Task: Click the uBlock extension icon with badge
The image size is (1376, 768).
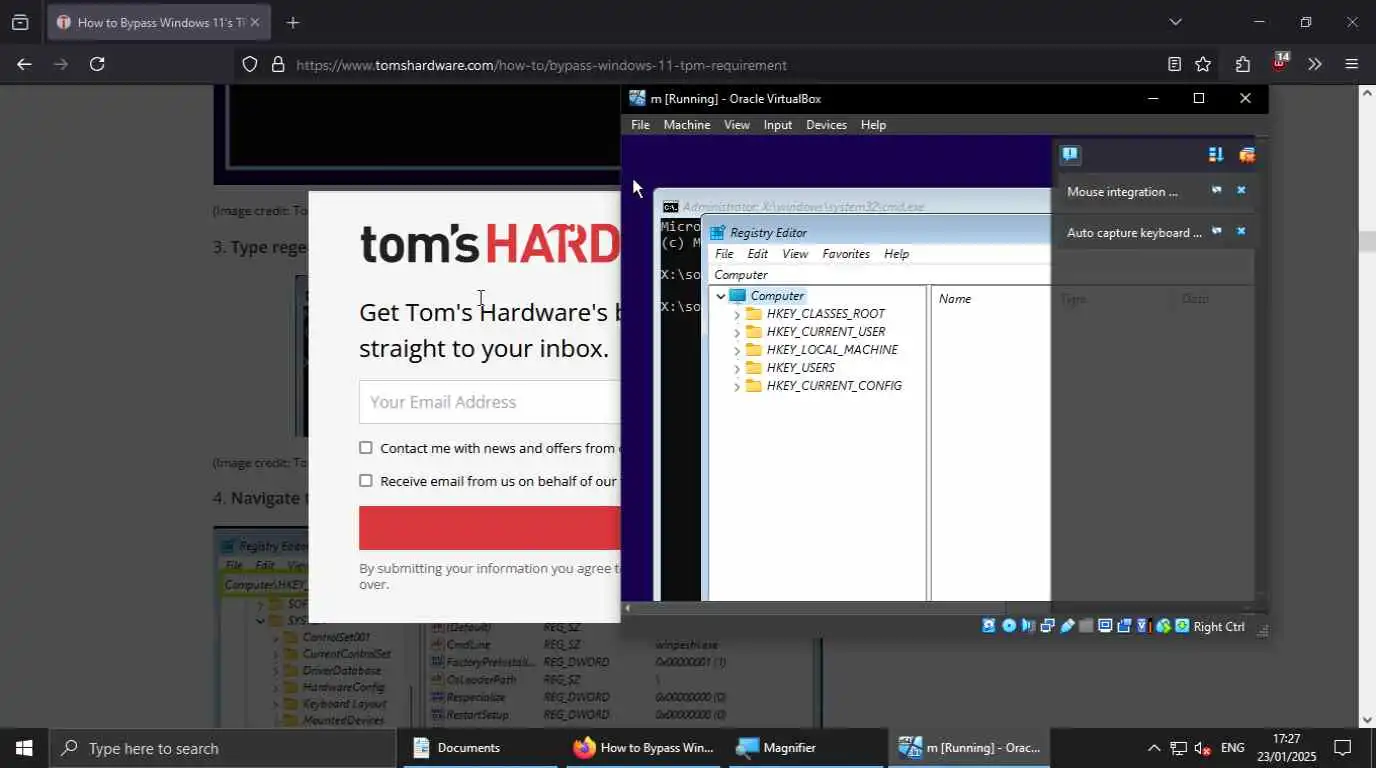Action: (1279, 62)
